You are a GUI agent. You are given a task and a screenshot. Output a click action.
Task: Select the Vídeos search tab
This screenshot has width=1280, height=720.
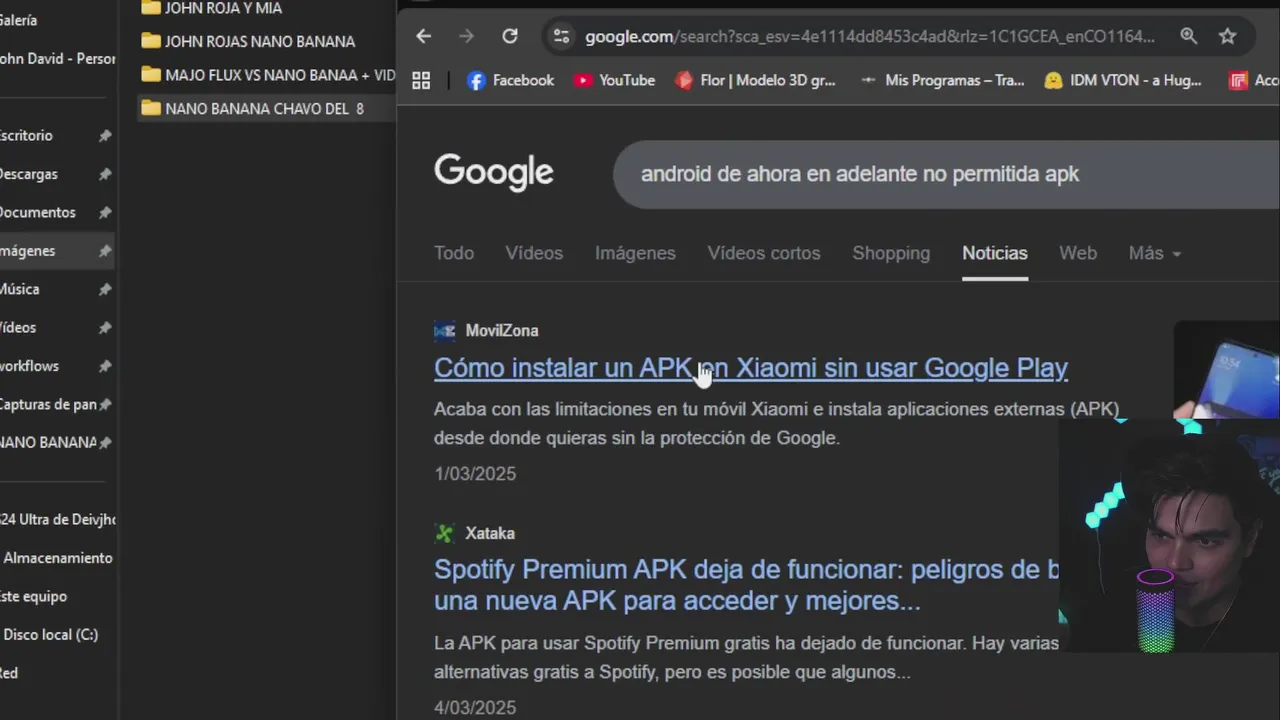[534, 253]
